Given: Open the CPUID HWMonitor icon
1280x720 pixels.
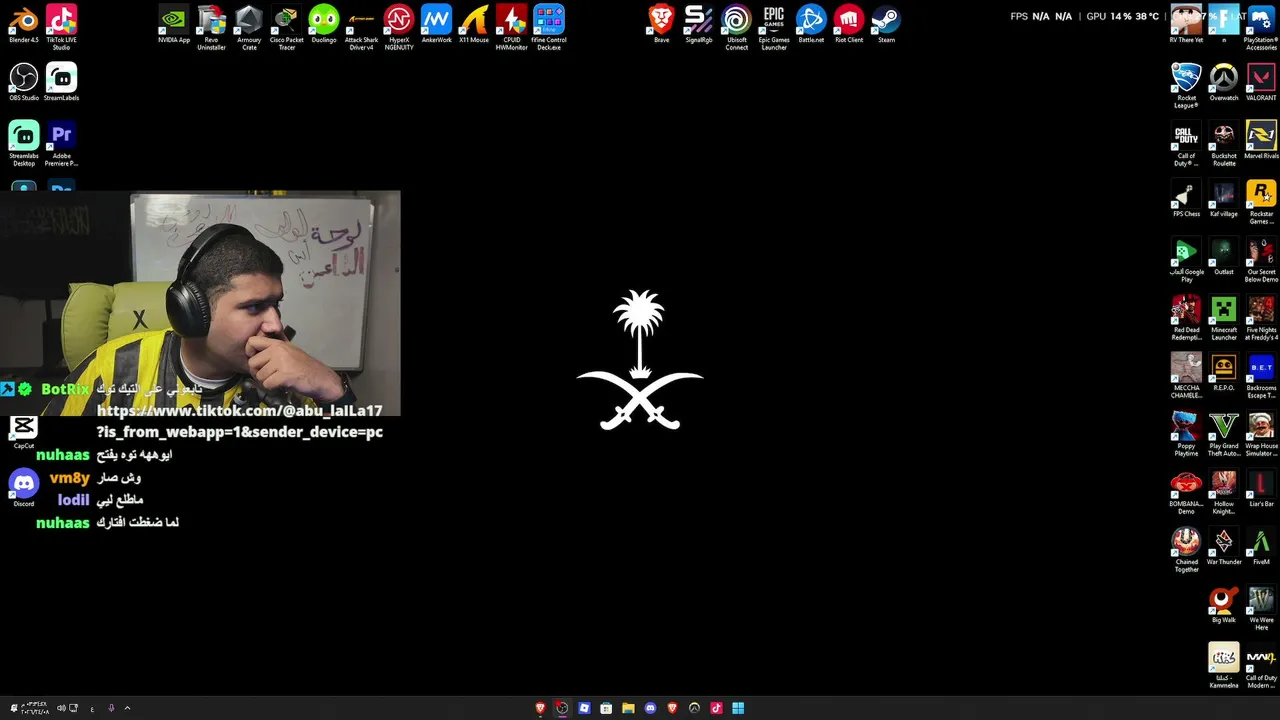Looking at the screenshot, I should tap(511, 28).
